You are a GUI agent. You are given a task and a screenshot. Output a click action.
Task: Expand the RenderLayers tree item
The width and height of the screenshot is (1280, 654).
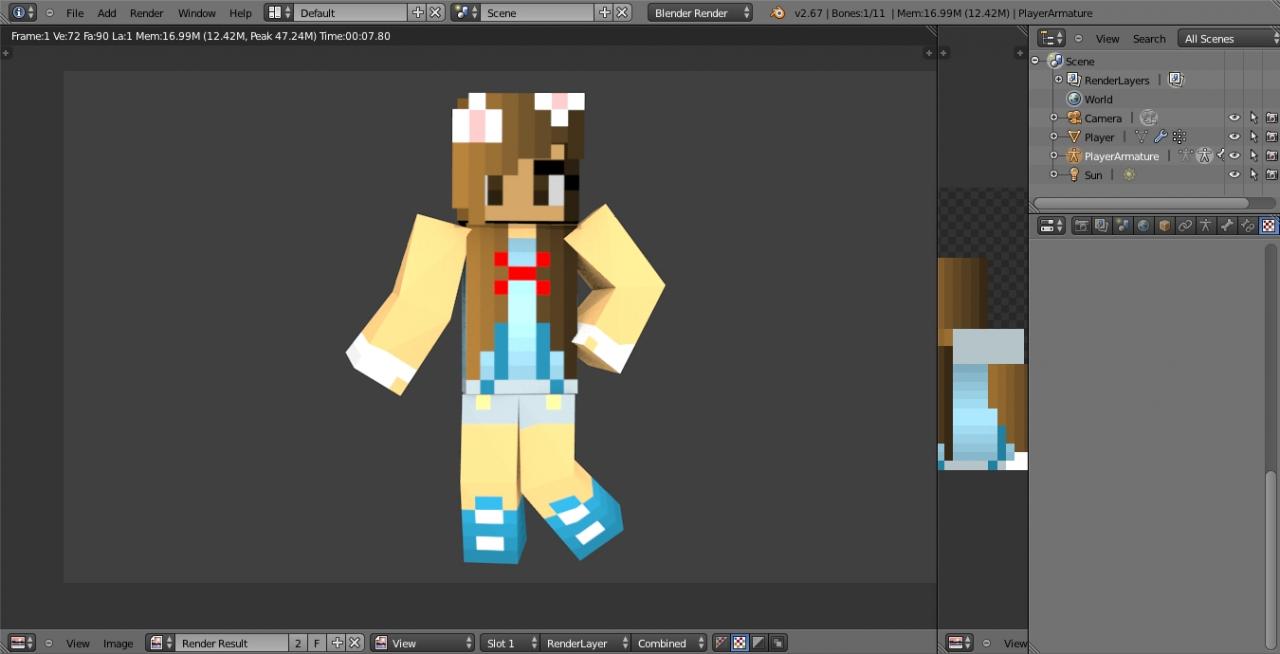1058,80
